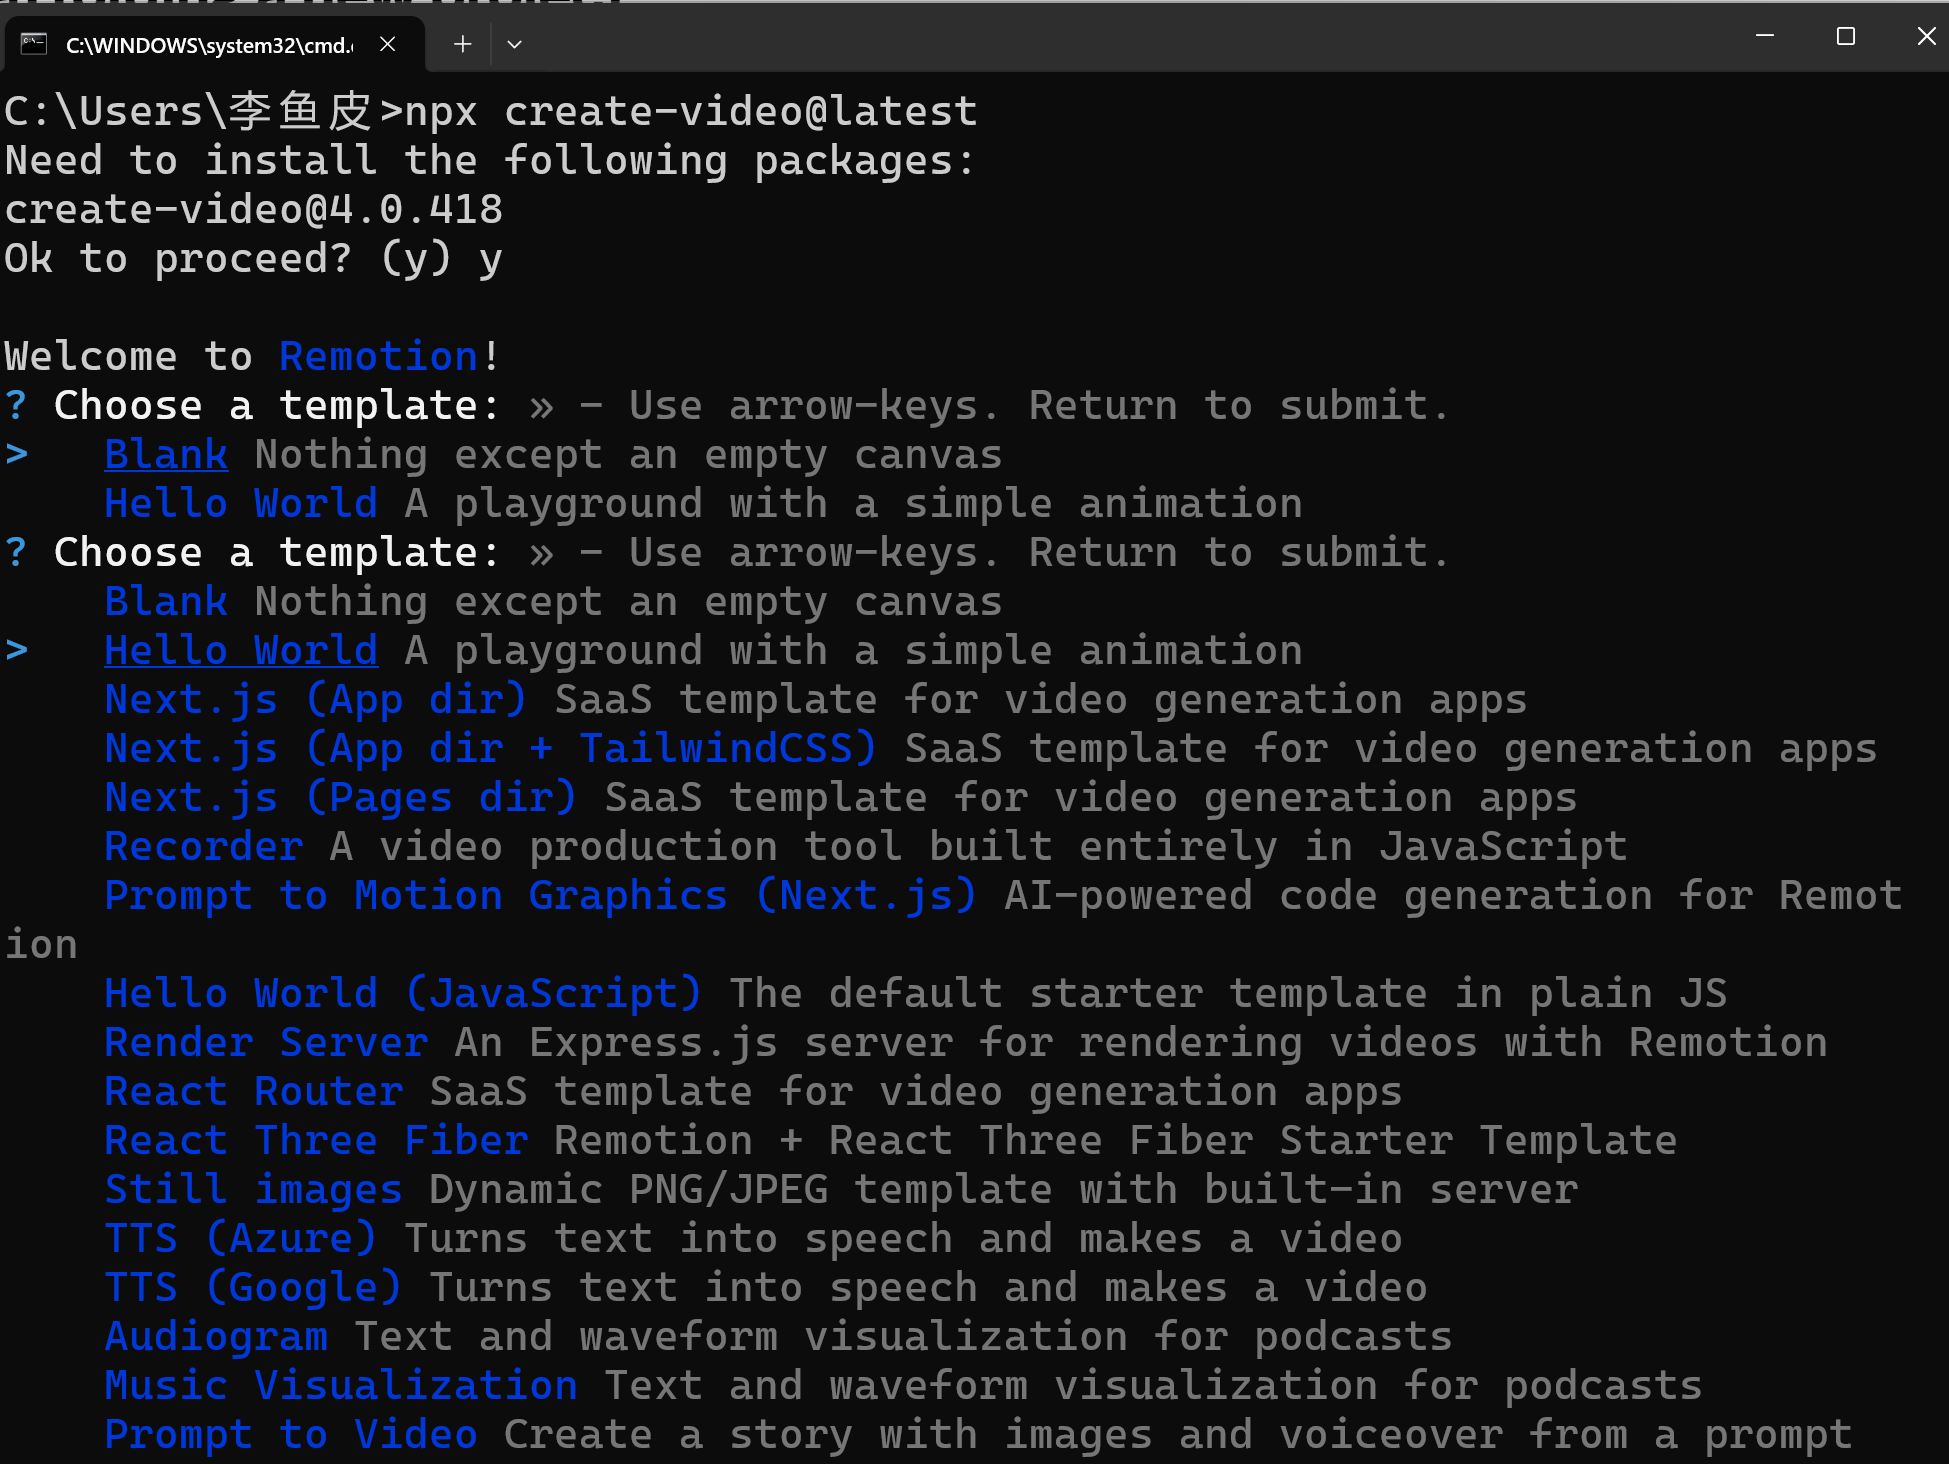
Task: Close the cmd.exe tab
Action: tap(388, 44)
